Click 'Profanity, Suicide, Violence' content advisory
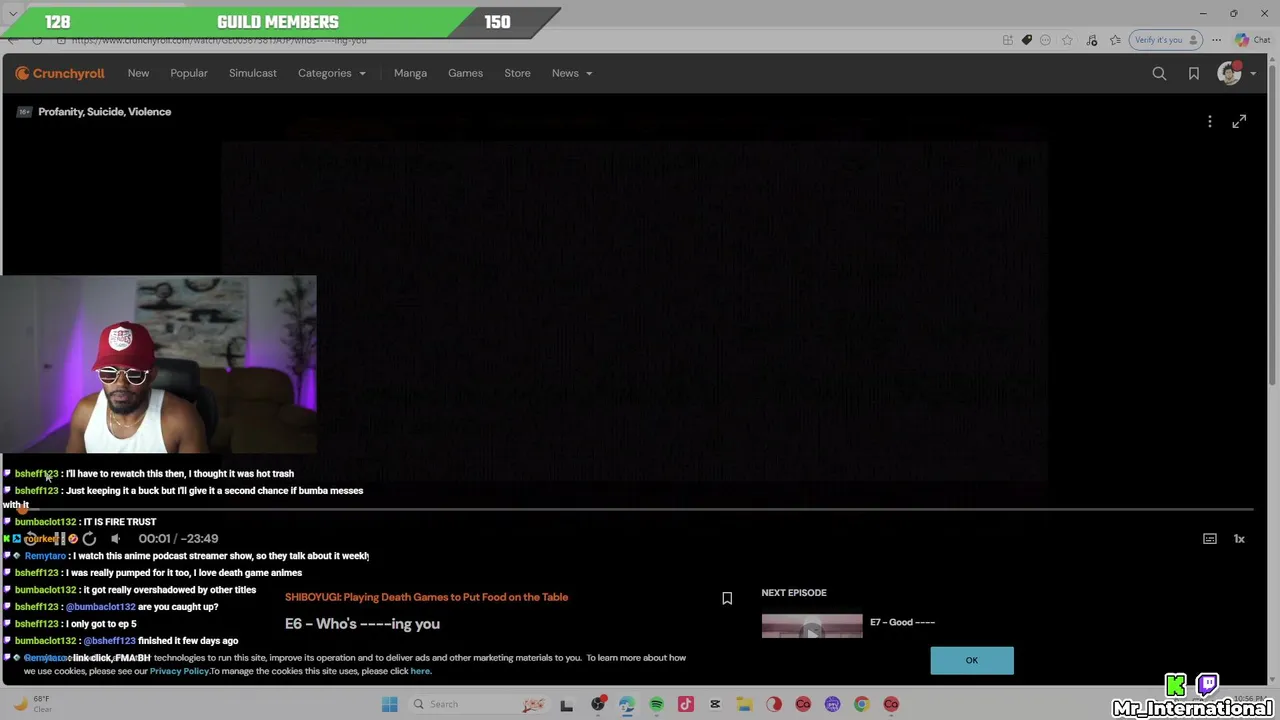Image resolution: width=1280 pixels, height=720 pixels. point(104,112)
